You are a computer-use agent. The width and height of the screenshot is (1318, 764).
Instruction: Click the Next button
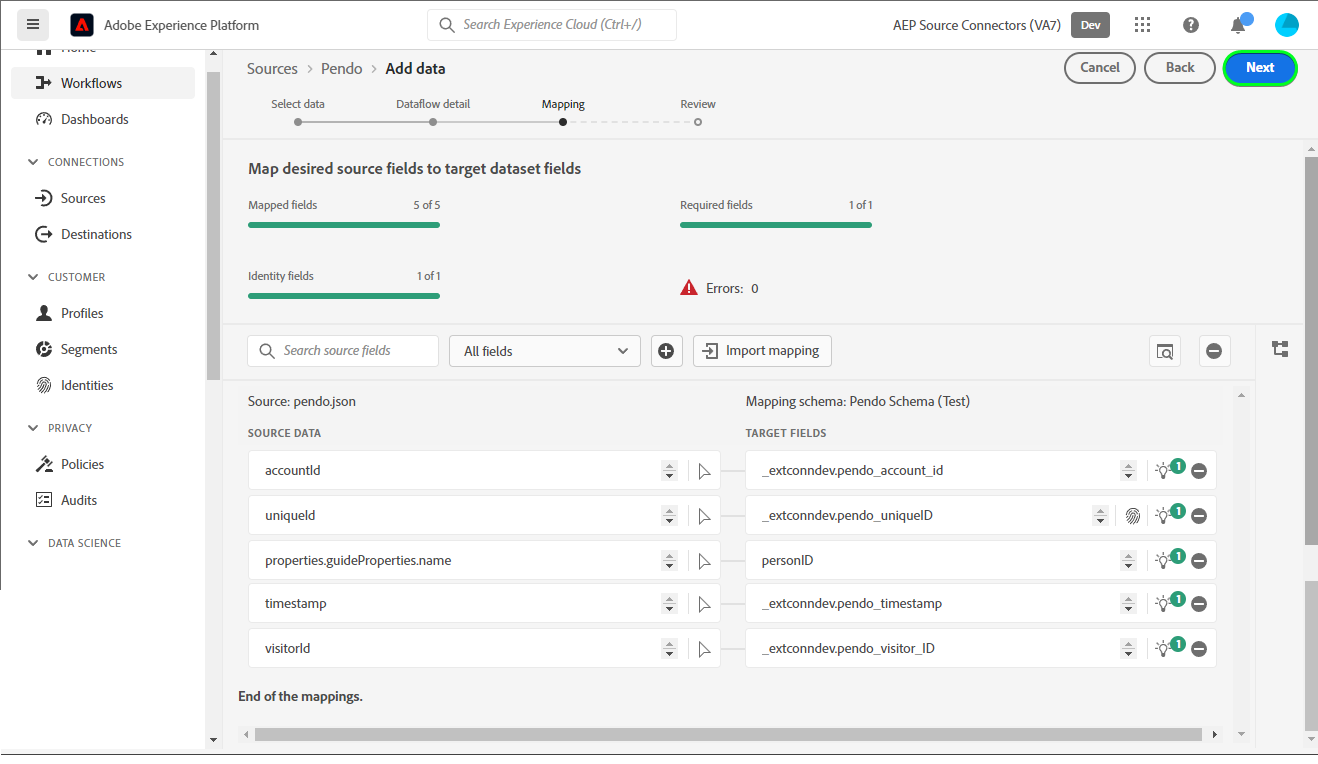(1260, 68)
